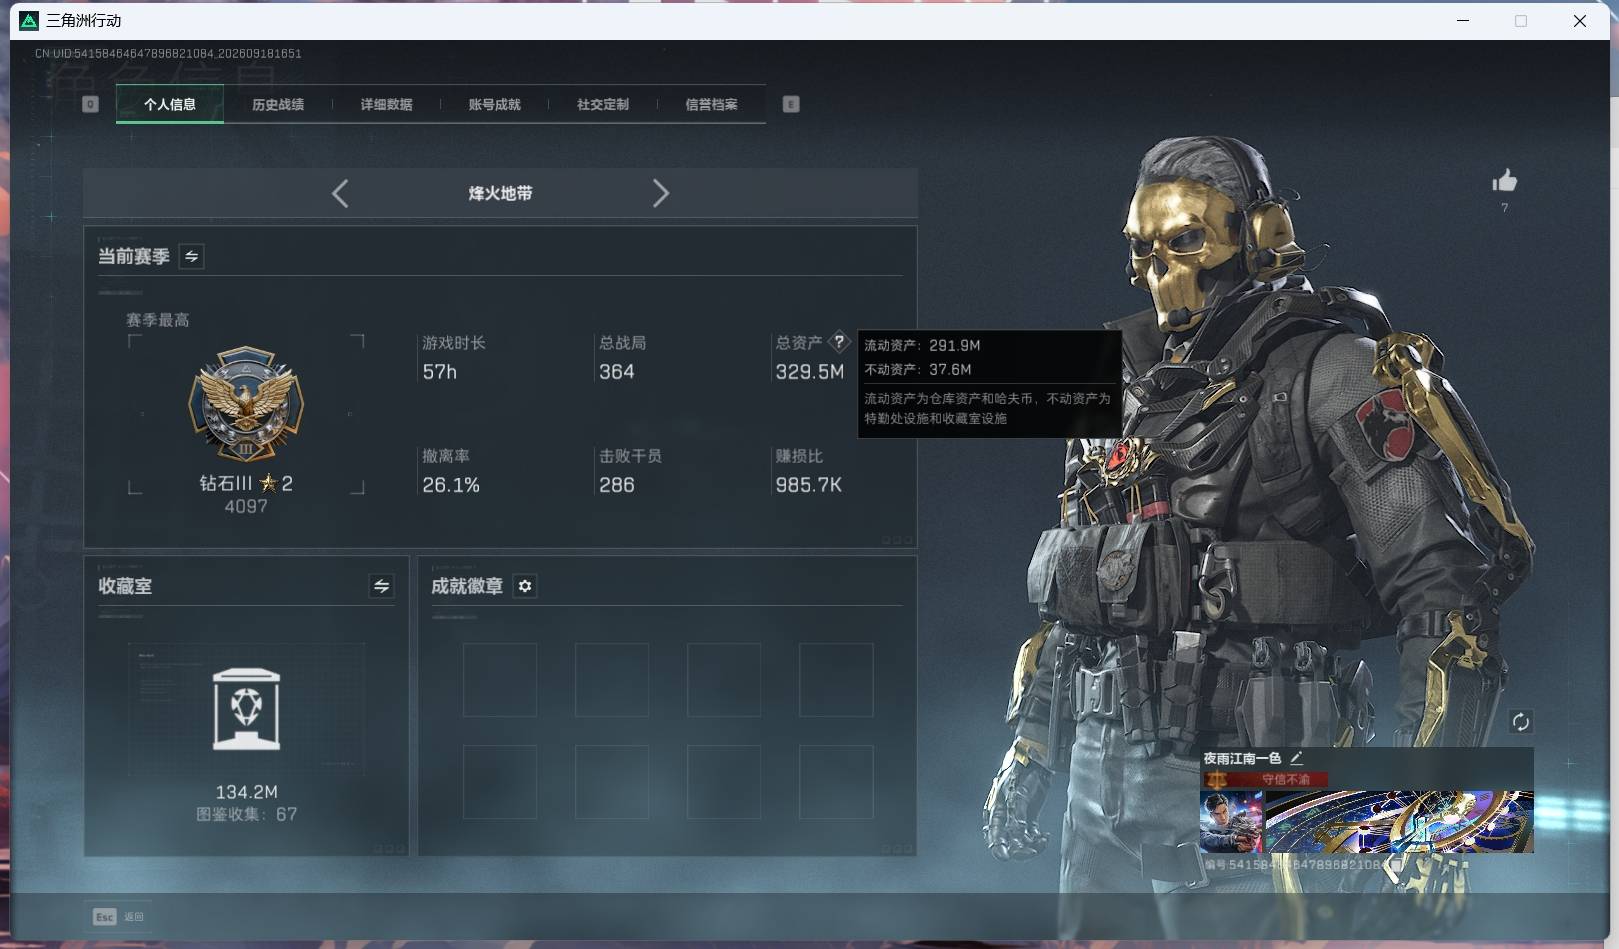Go to the 详细数据 tab

(386, 104)
